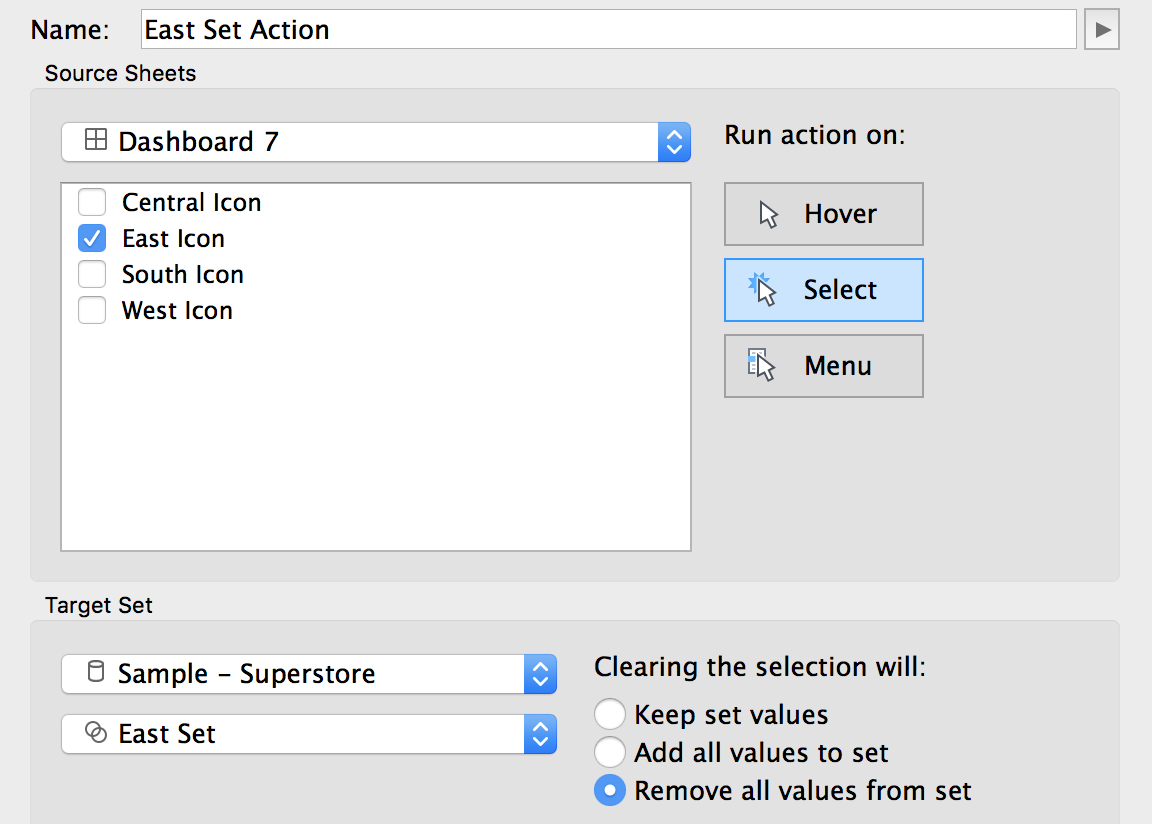Click the Select cursor-burst icon
The image size is (1152, 824).
click(x=762, y=289)
